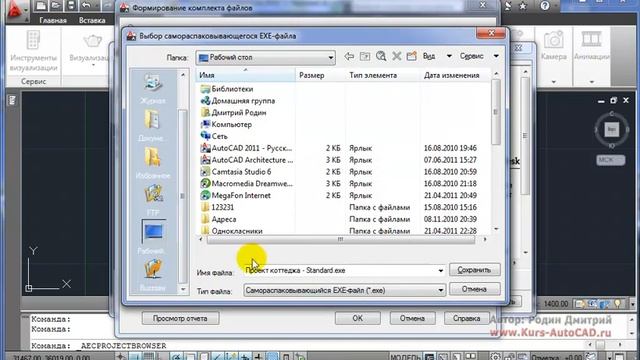Click the Отмена button in file dialog
This screenshot has width=640, height=360.
pyautogui.click(x=474, y=289)
